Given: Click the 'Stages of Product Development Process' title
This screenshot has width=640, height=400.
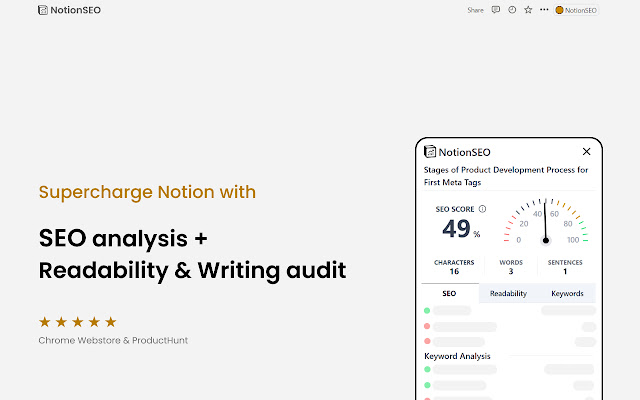Looking at the screenshot, I should (506, 176).
